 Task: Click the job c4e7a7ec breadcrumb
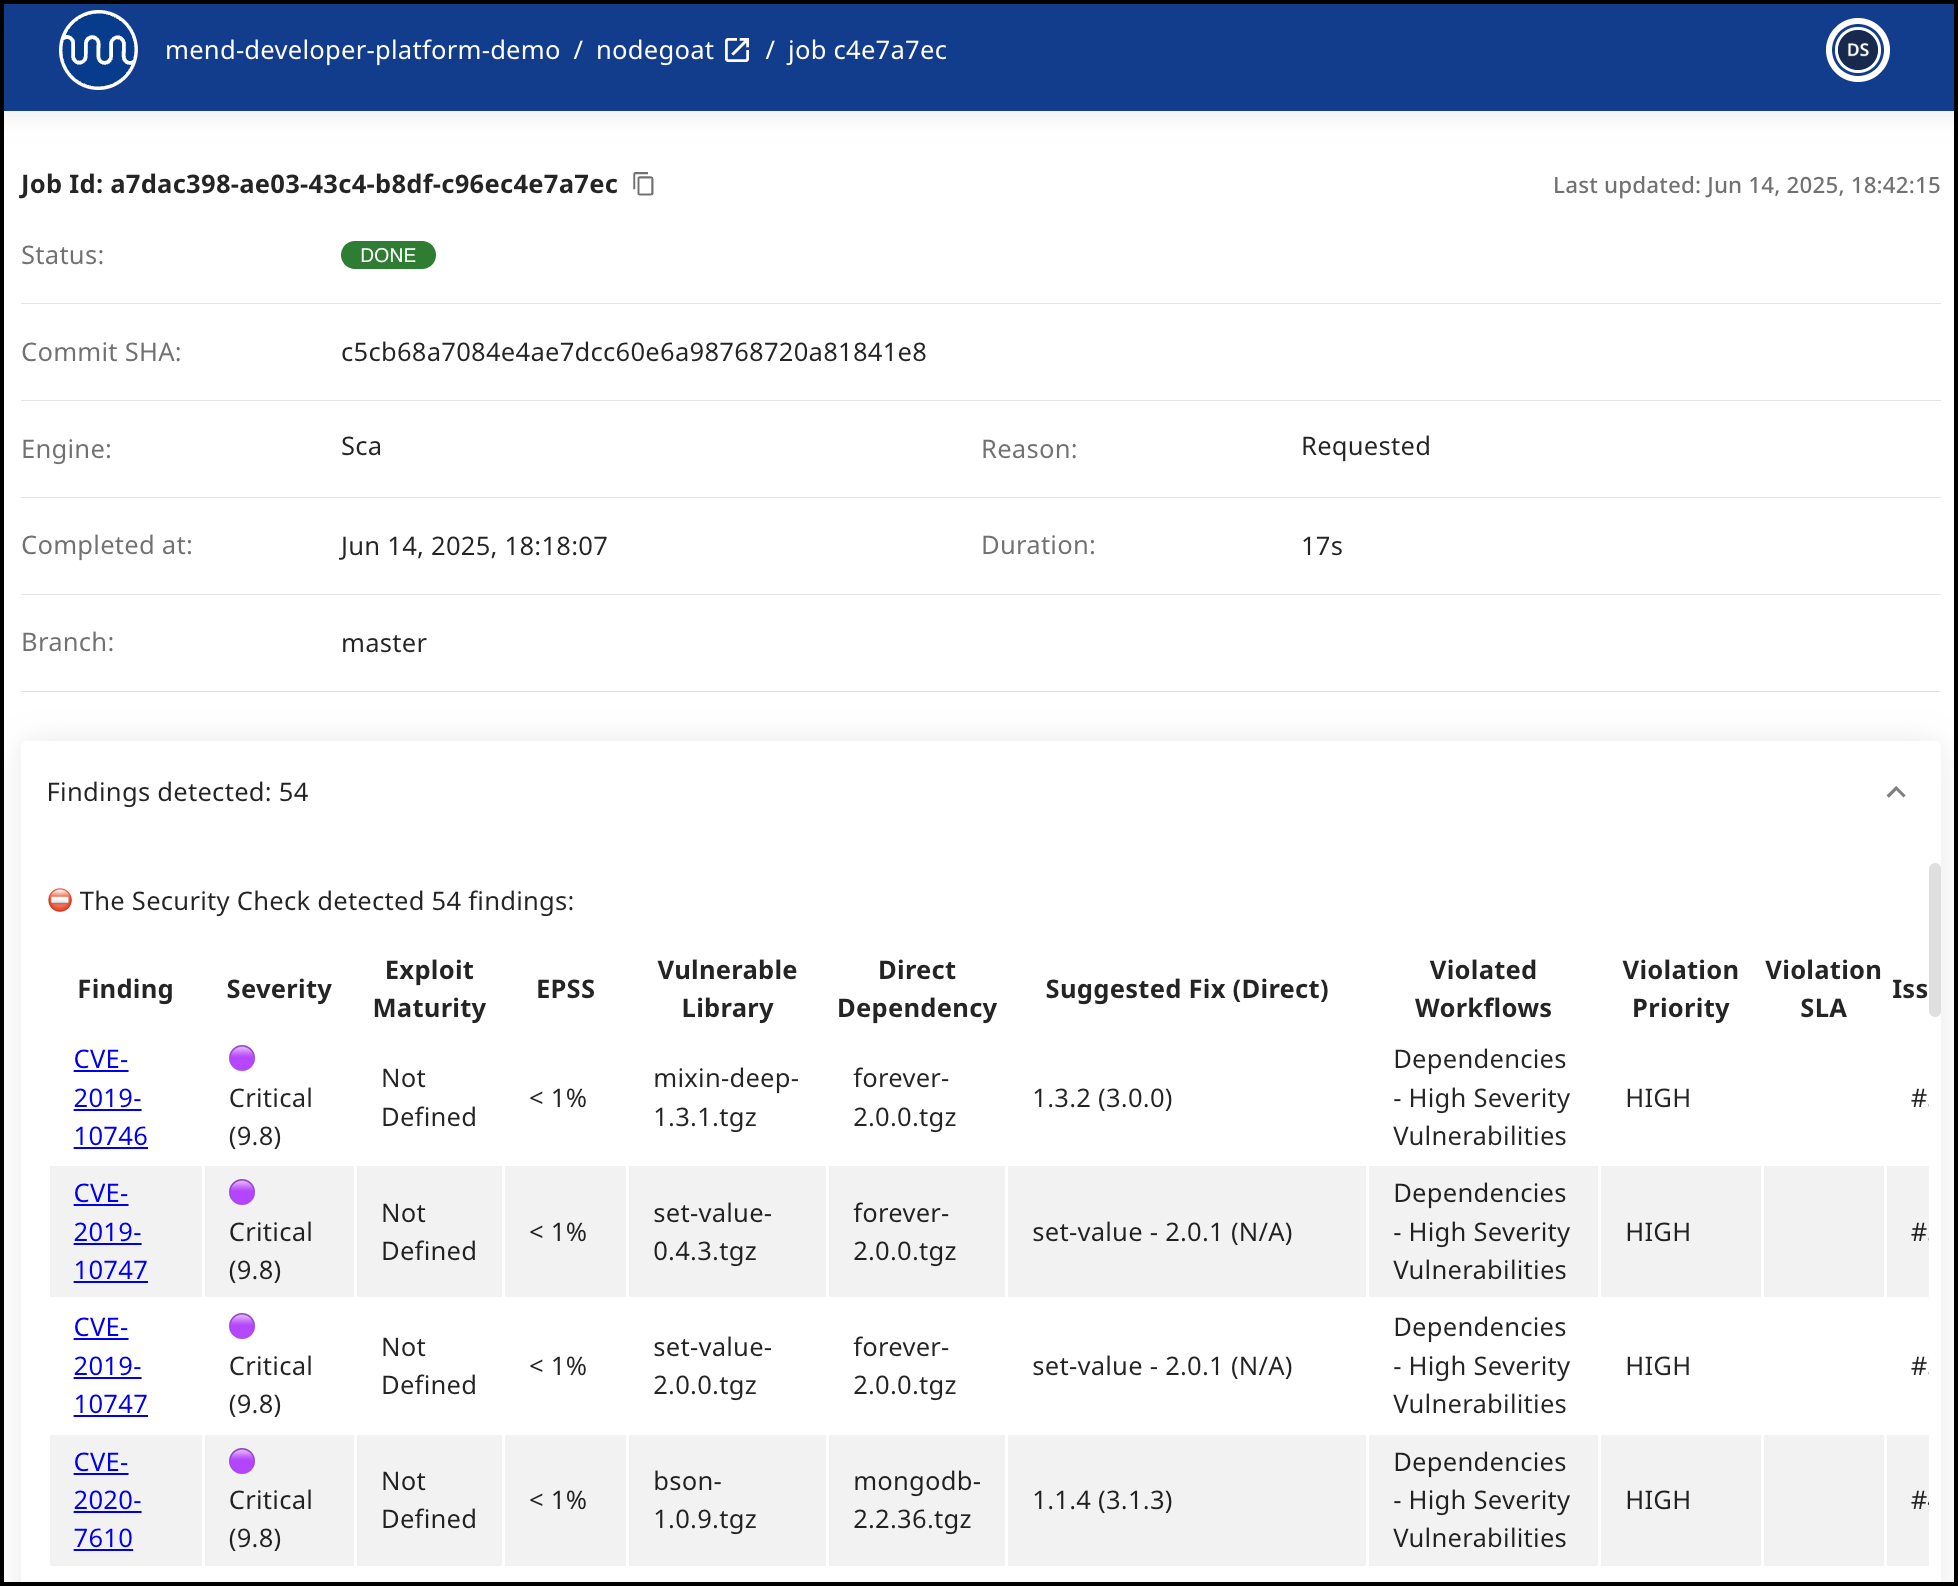click(866, 50)
